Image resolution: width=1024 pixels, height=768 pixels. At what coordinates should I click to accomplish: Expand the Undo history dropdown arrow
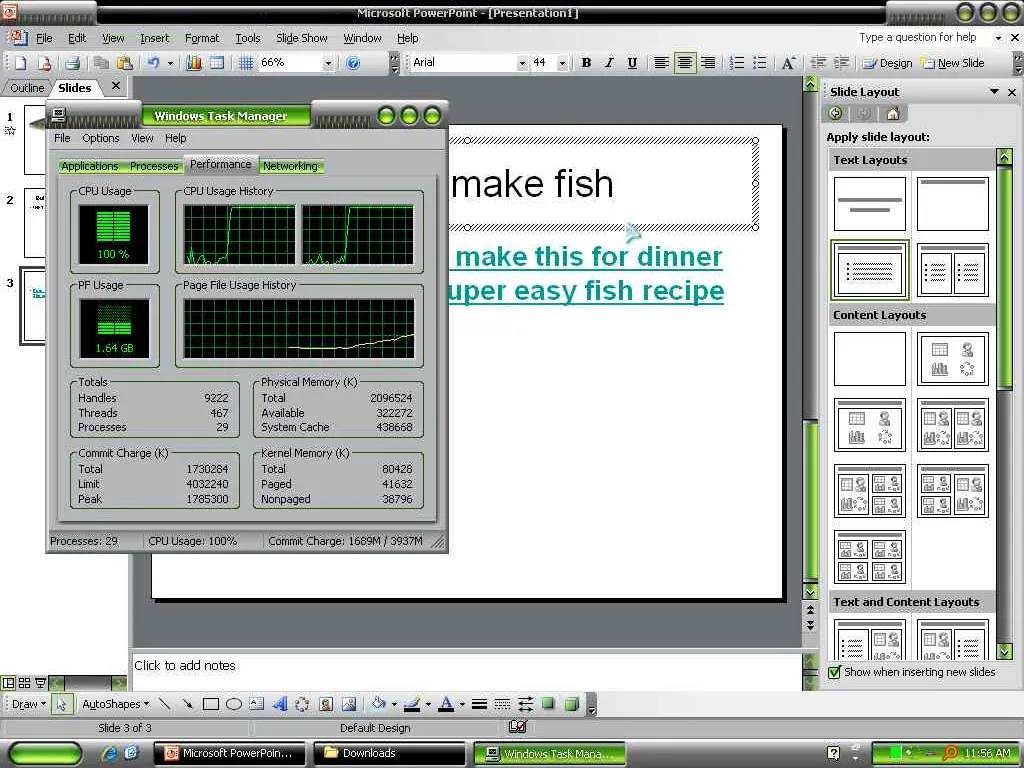(170, 63)
